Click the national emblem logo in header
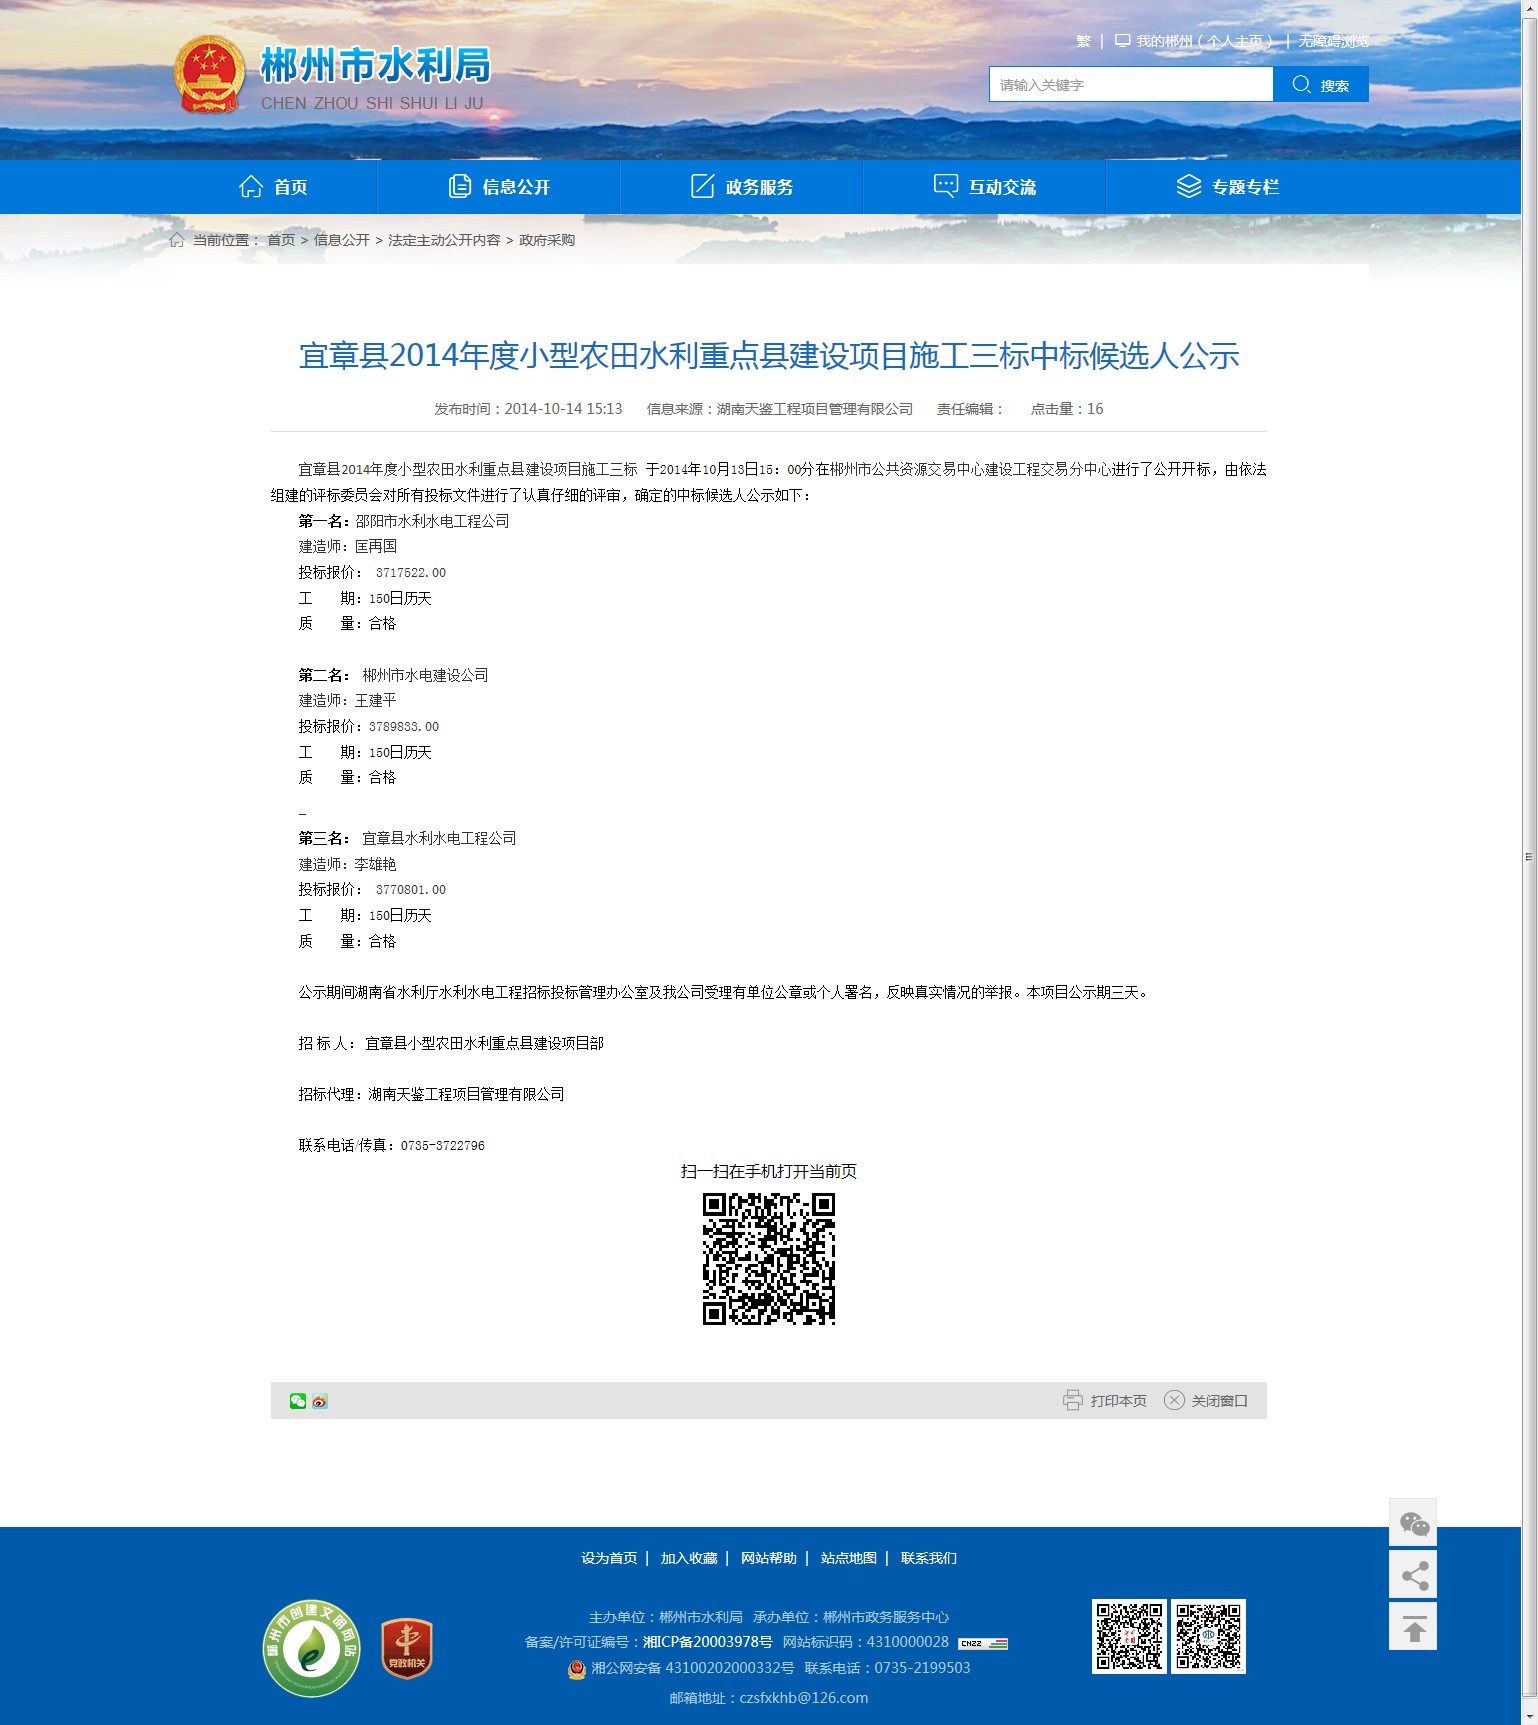The height and width of the screenshot is (1725, 1538). point(209,75)
